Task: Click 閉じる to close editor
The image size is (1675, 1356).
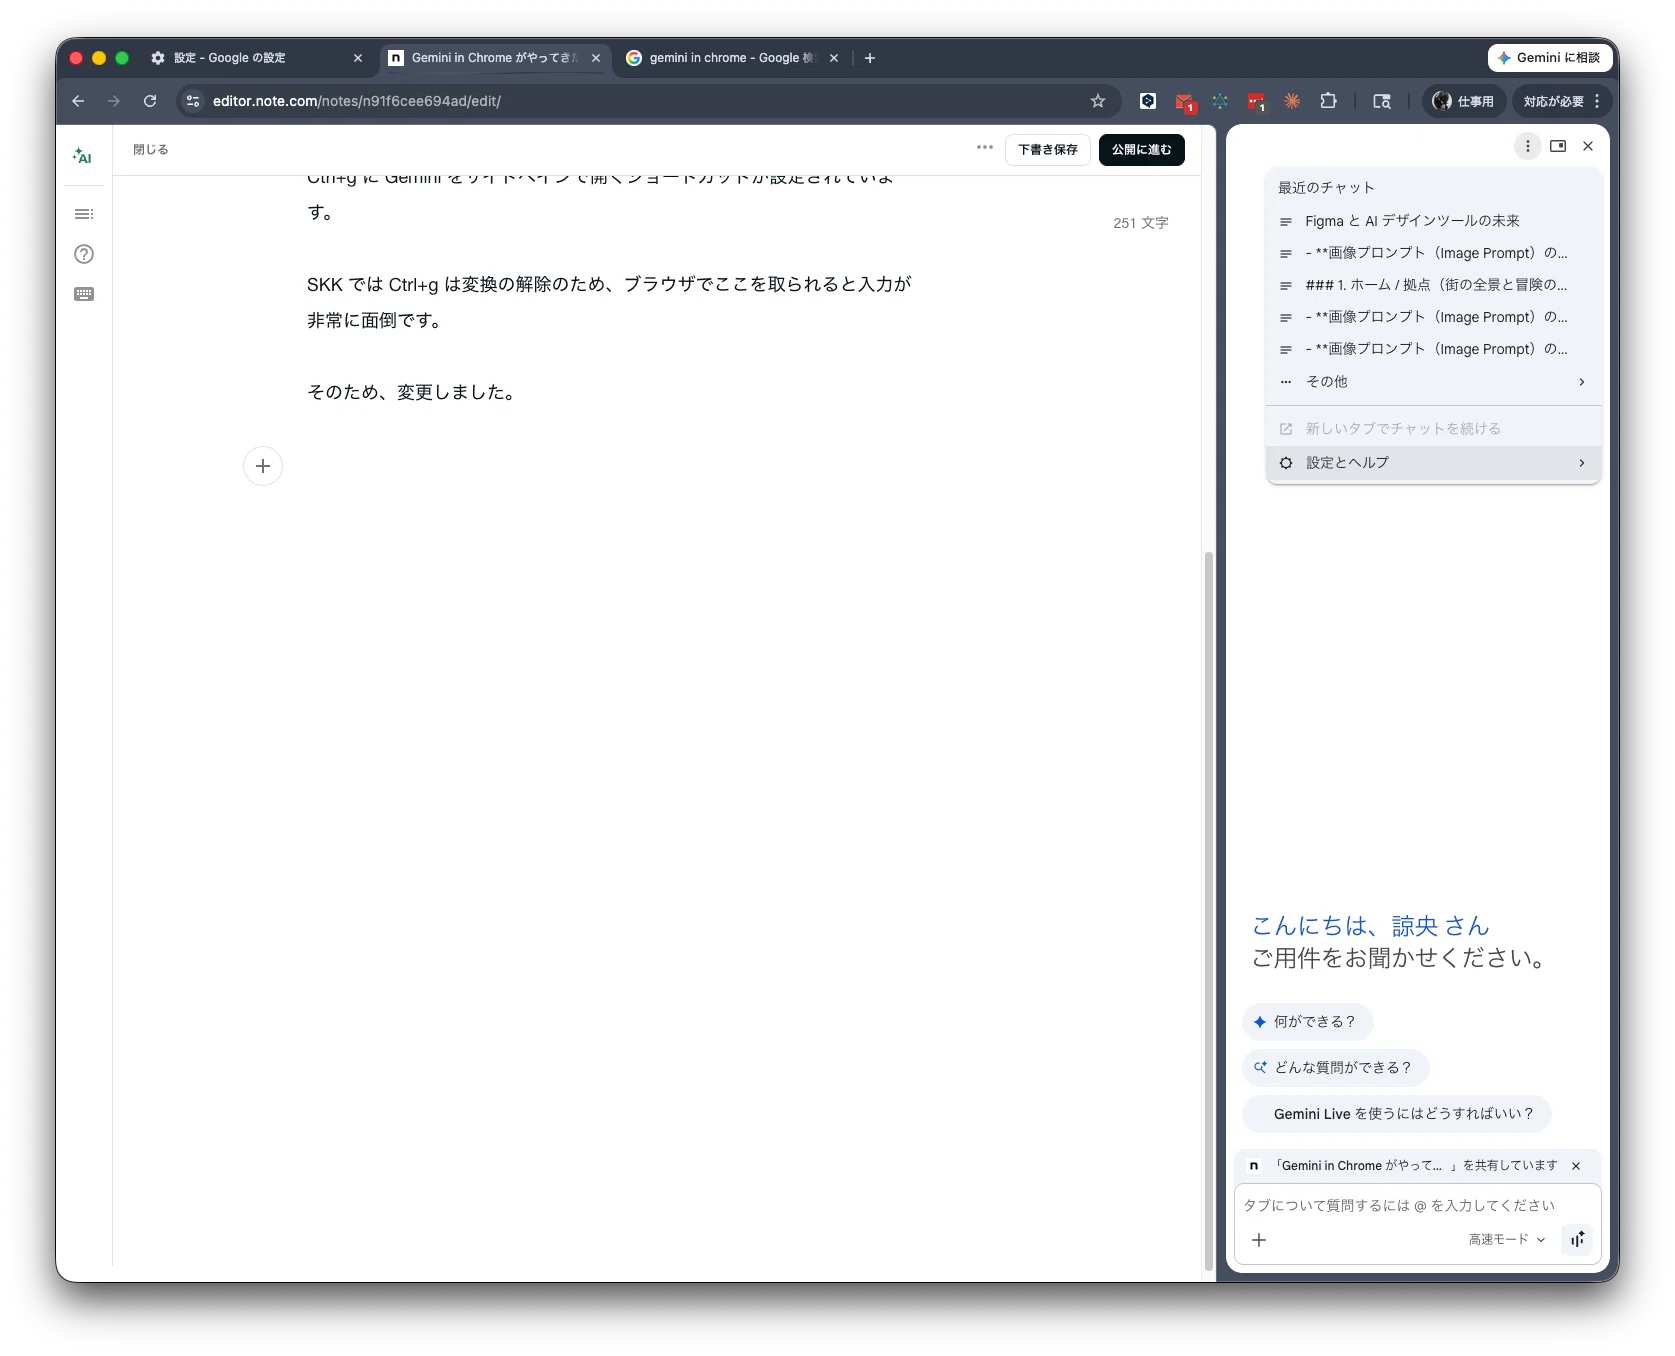Action: [x=151, y=150]
